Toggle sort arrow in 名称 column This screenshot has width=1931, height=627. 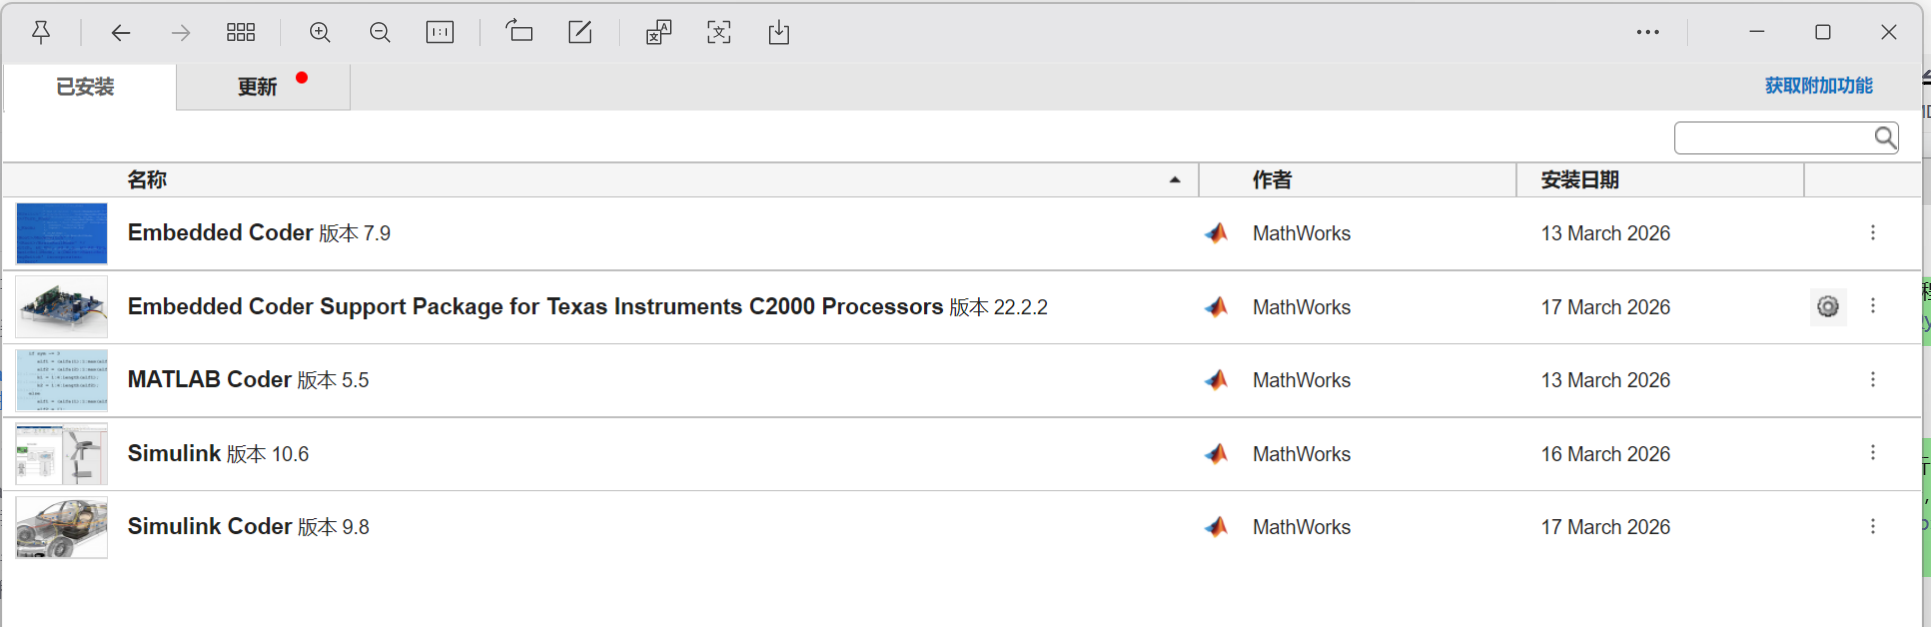pos(1175,180)
